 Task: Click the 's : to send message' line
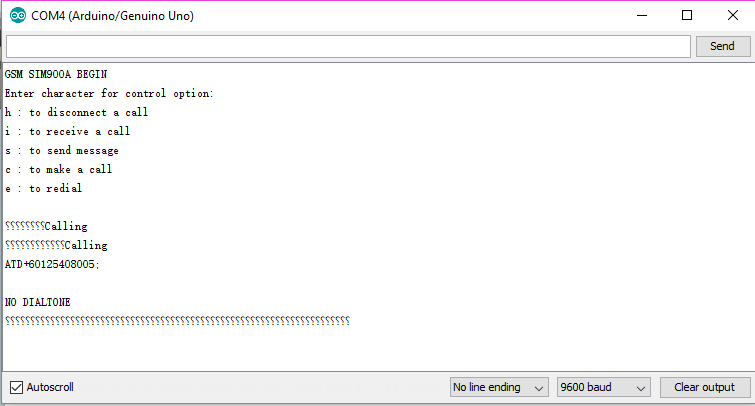(x=62, y=150)
